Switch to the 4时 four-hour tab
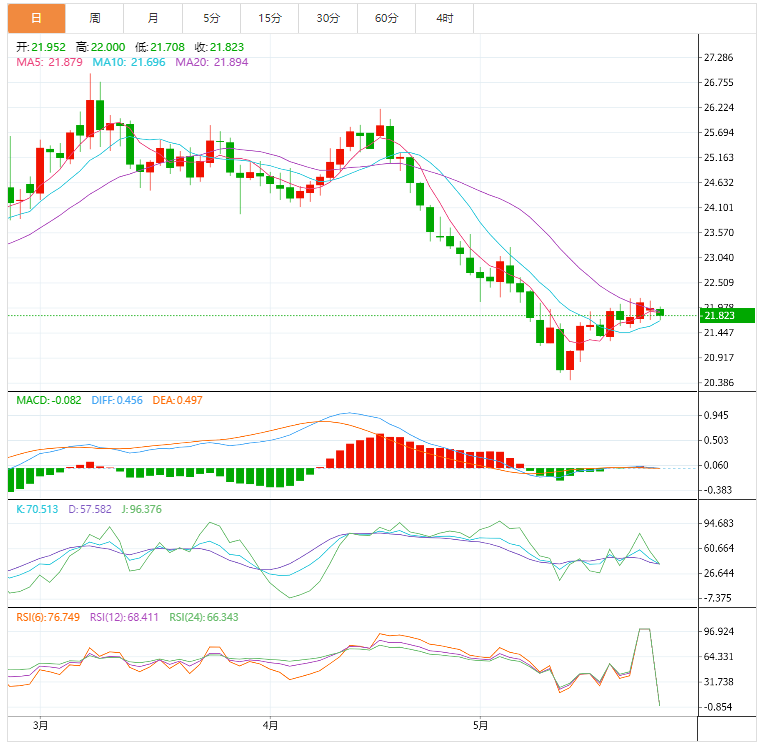Viewport: 764px width, 747px height. coord(444,19)
